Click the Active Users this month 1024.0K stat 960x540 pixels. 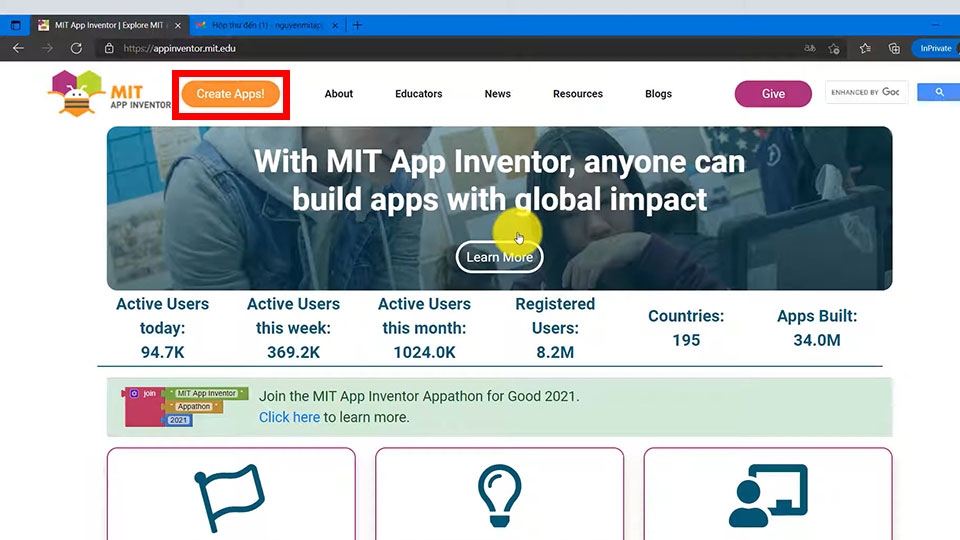pyautogui.click(x=424, y=328)
